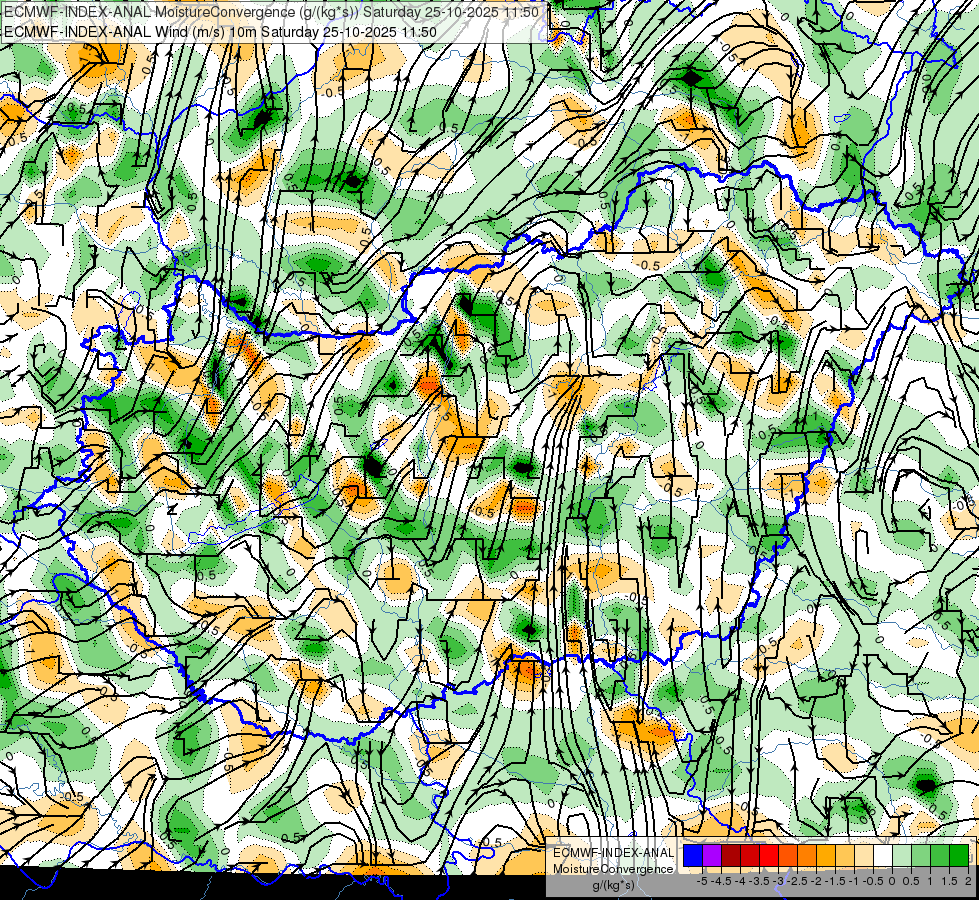Viewport: 979px width, 900px height.
Task: Click the blue legend swatch below -5
Action: point(693,856)
